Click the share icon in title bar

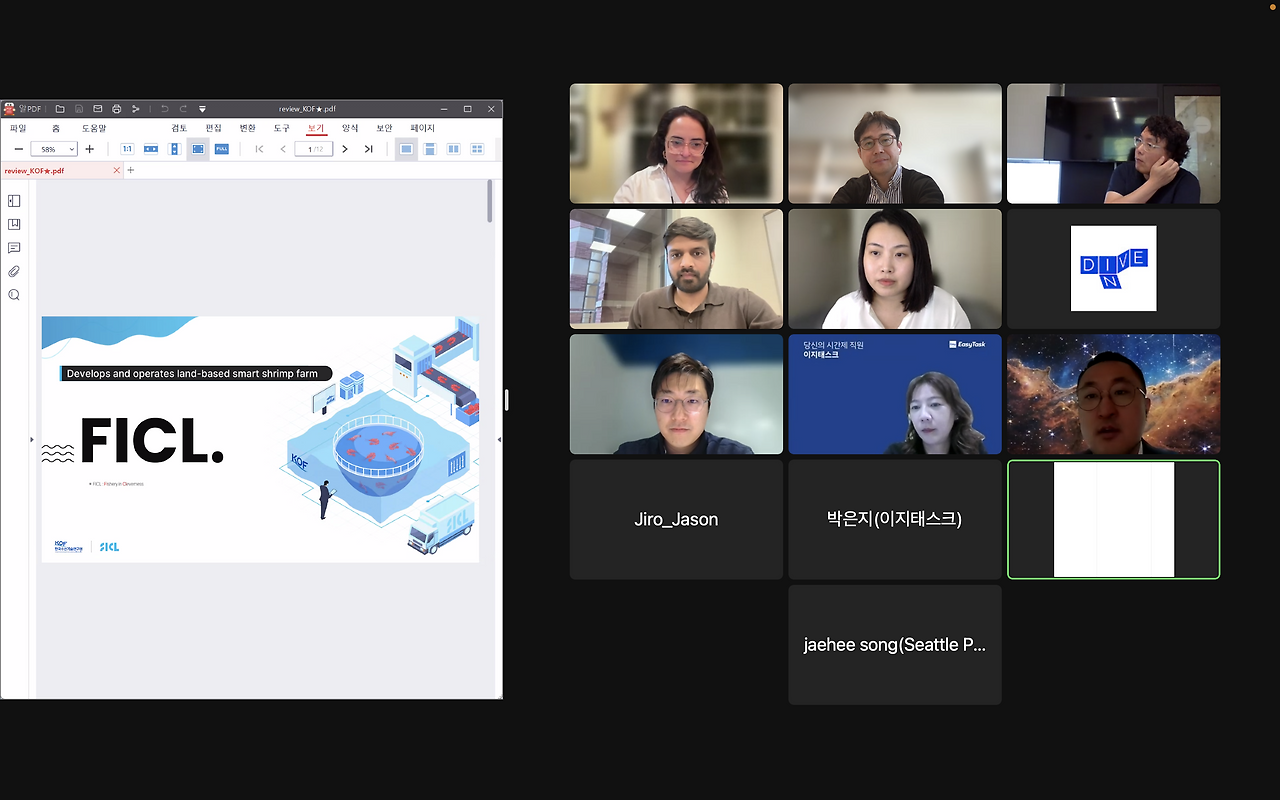click(136, 109)
